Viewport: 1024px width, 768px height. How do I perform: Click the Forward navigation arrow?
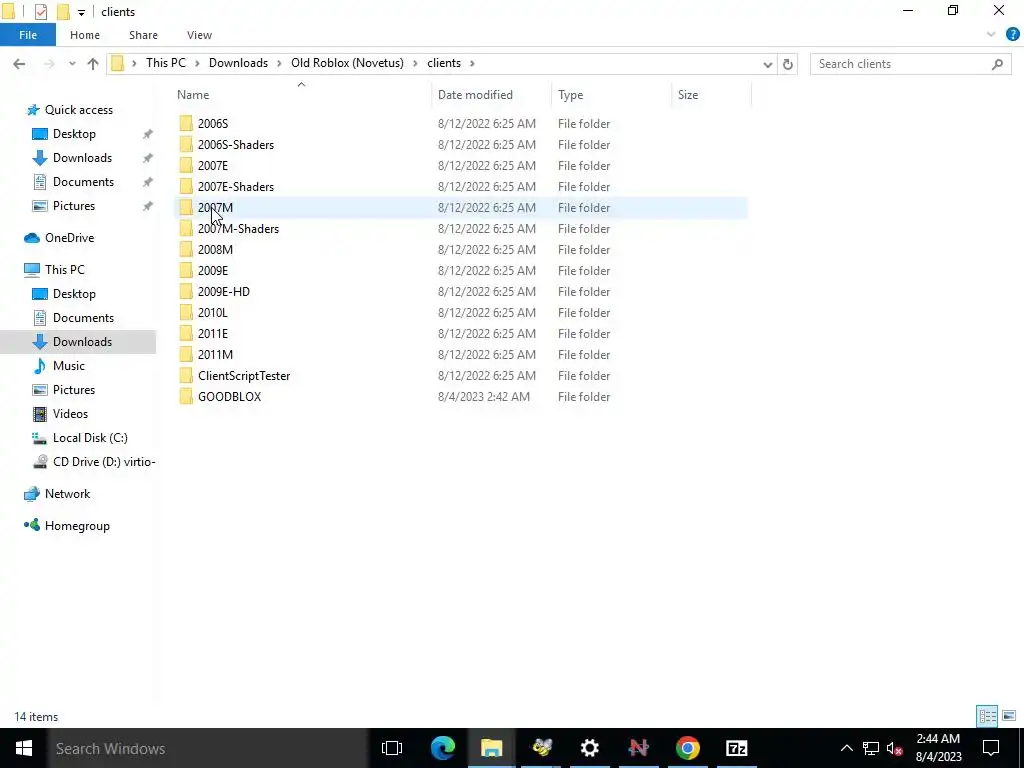(49, 63)
